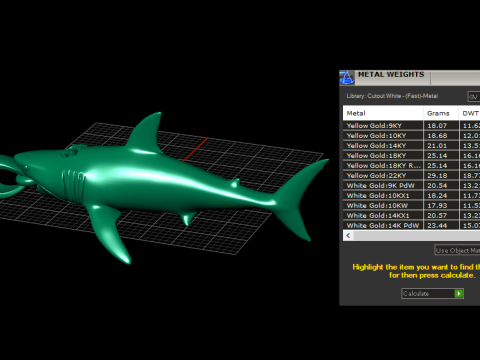Select the Yellow Gold:18KY R... row
Image resolution: width=480 pixels, height=360 pixels.
(411, 166)
